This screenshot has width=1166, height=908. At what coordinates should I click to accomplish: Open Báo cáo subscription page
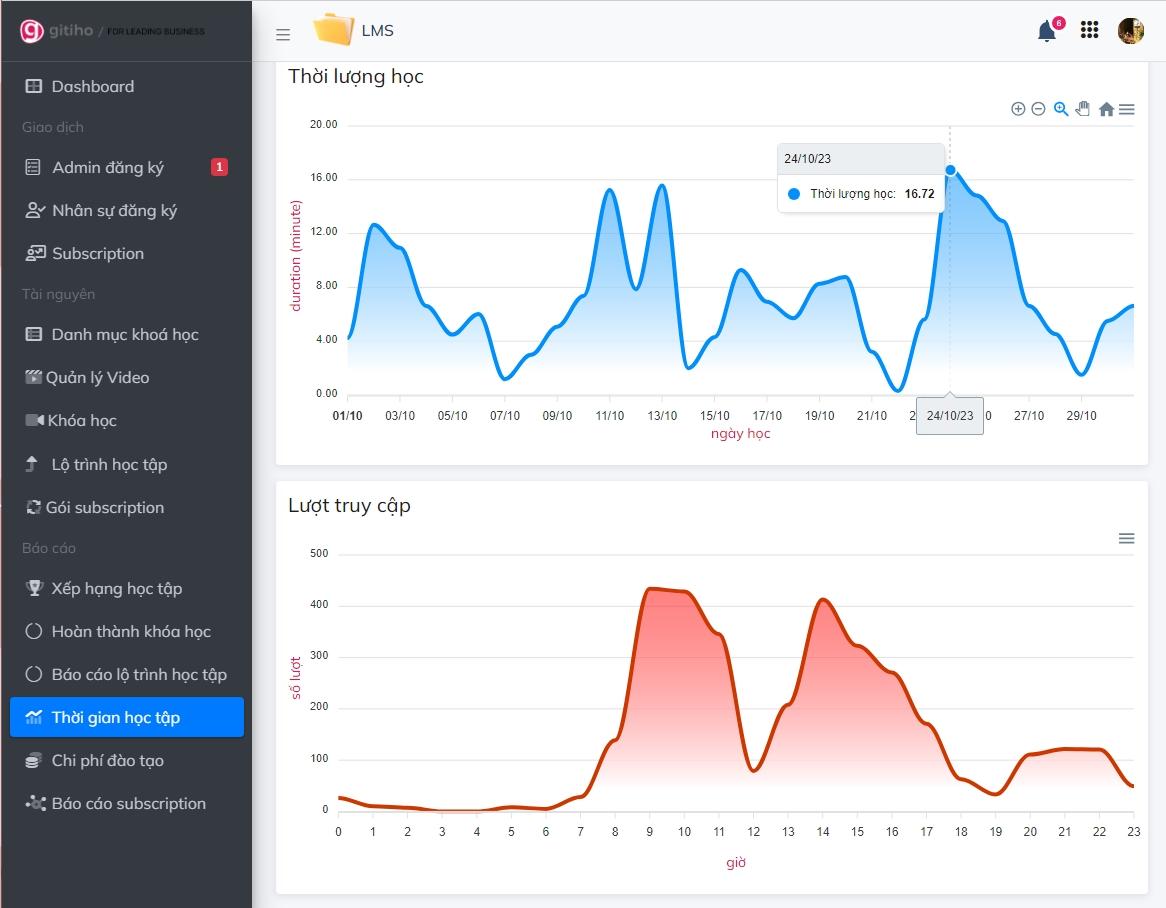pos(128,804)
